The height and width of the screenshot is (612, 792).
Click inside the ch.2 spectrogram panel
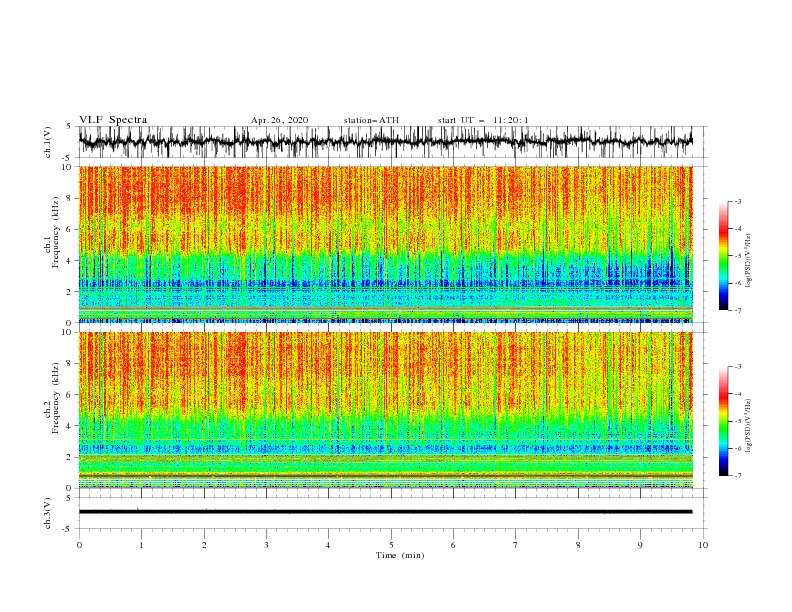385,410
